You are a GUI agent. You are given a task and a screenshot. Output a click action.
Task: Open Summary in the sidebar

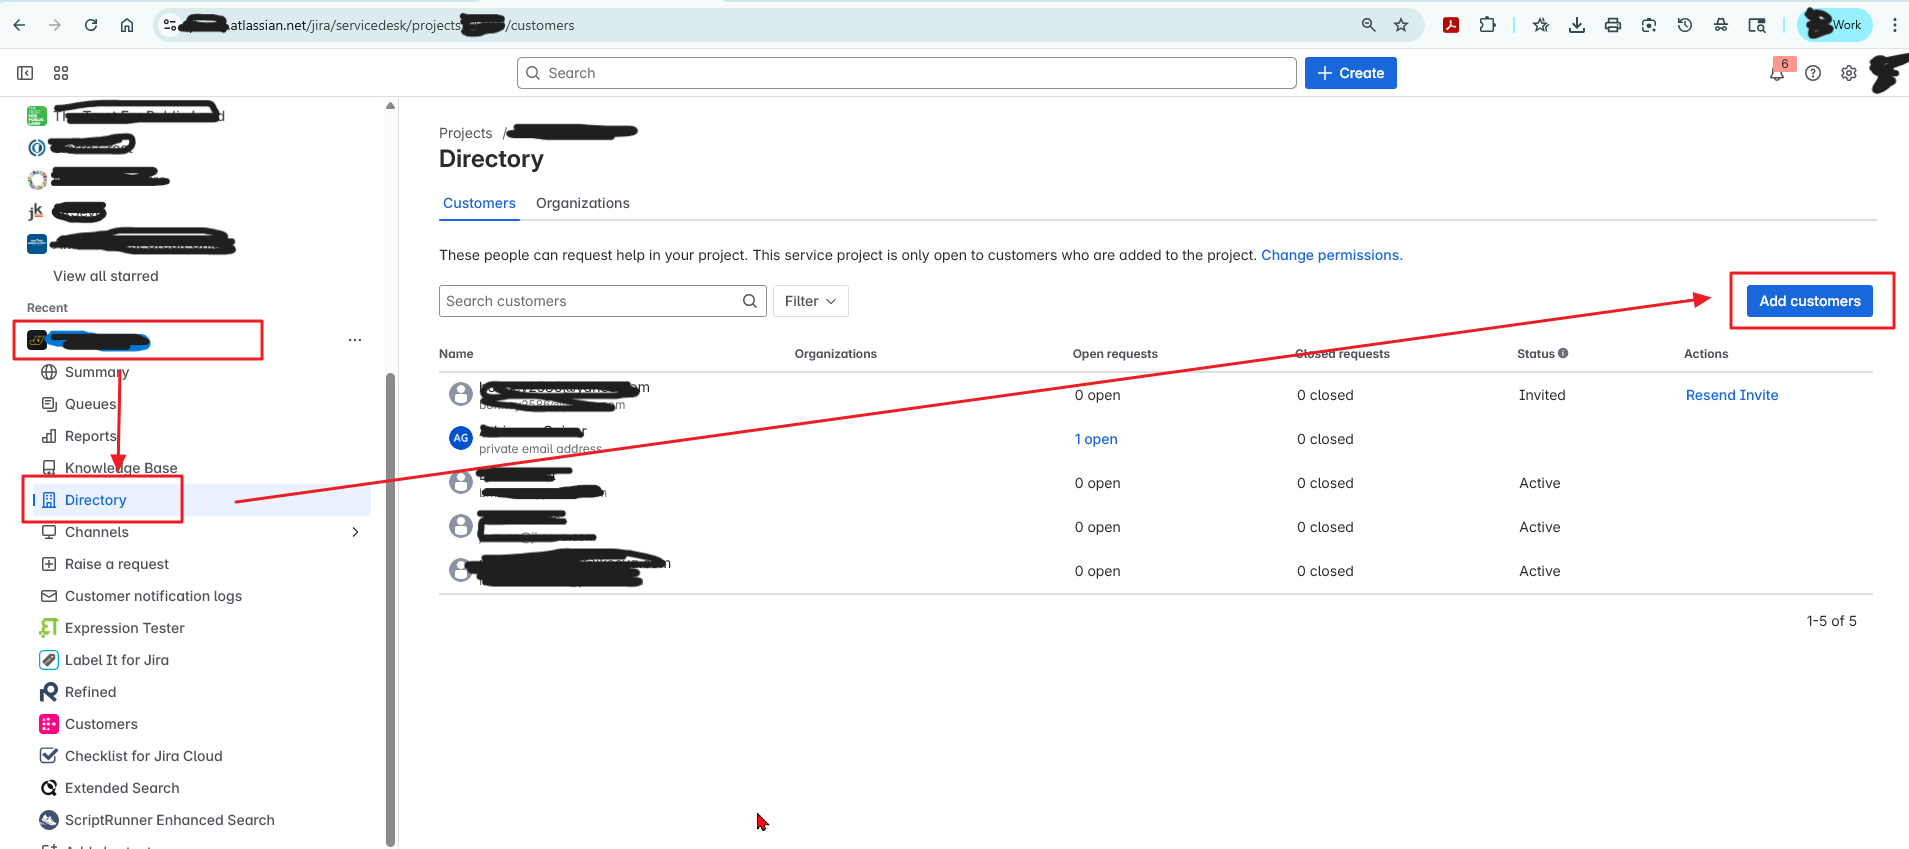pos(97,372)
